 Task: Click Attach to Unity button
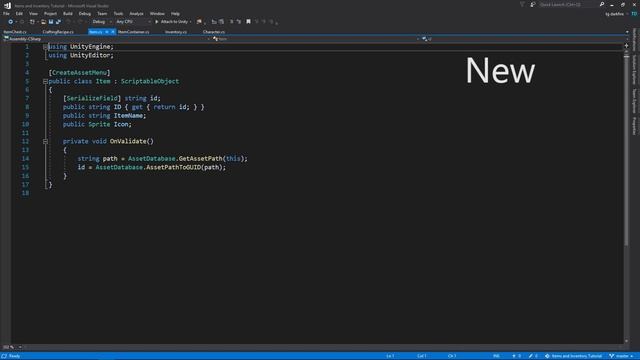click(171, 22)
